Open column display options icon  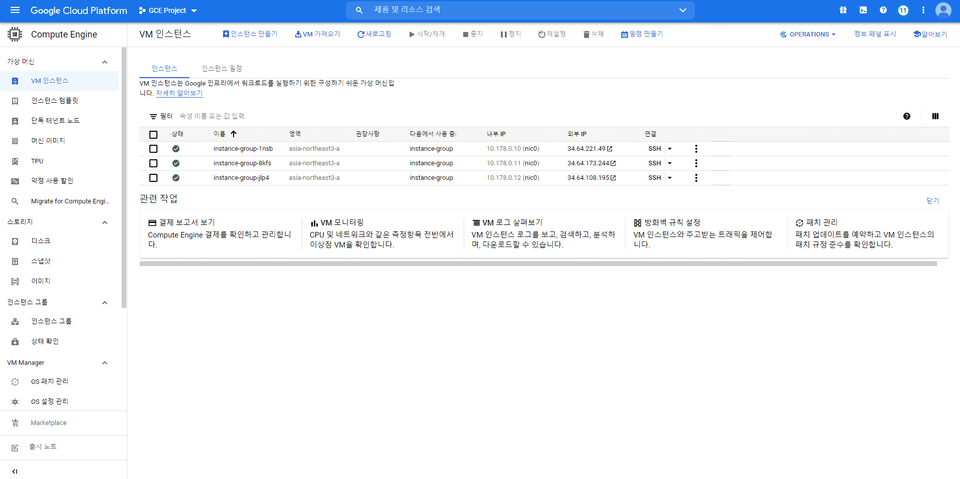pos(935,116)
